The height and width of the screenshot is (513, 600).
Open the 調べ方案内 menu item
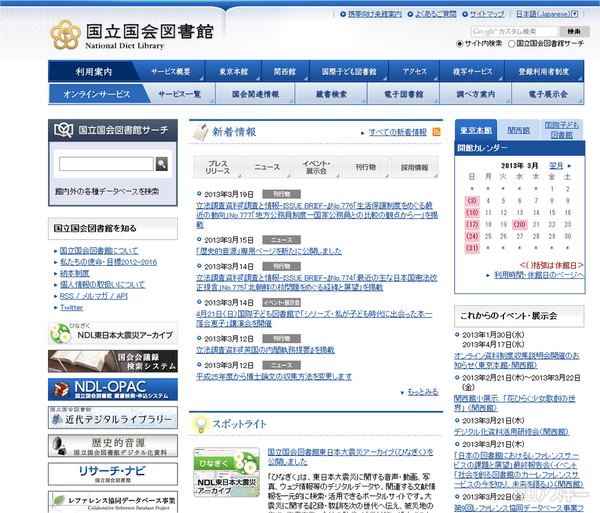(x=476, y=94)
